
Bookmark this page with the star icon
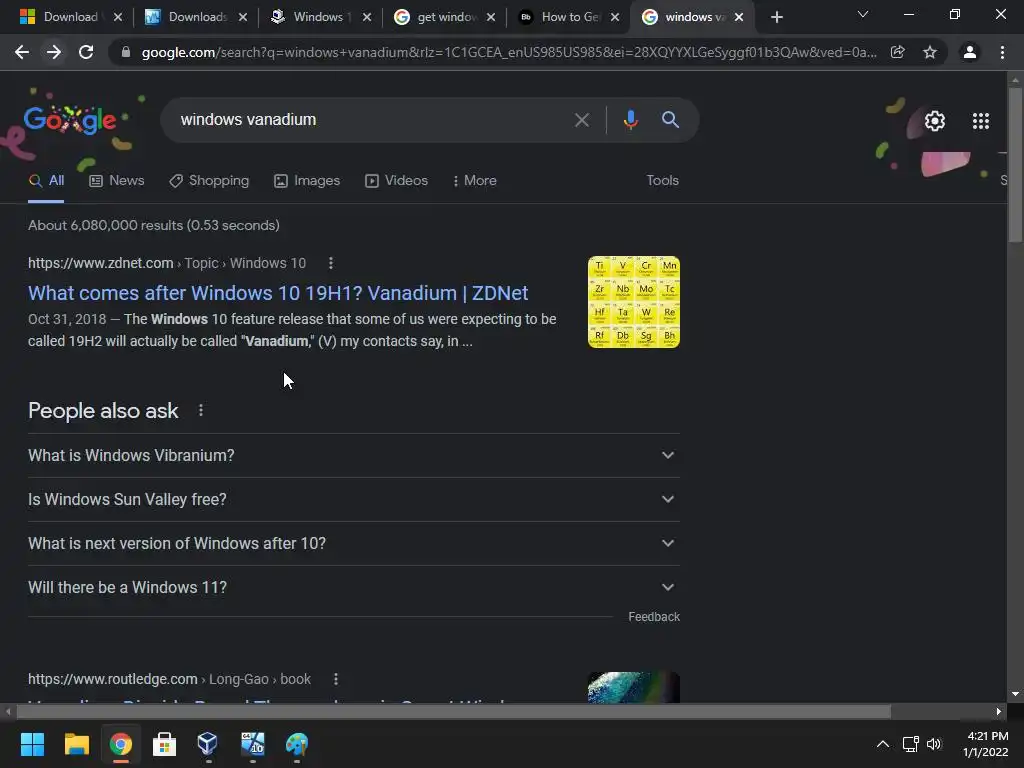pyautogui.click(x=930, y=52)
